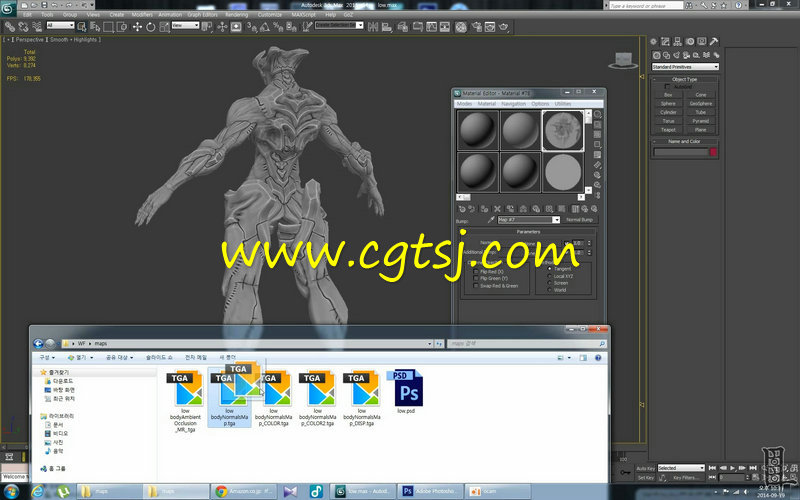Click the Align tool in main toolbar
800x500 pixels.
(387, 27)
